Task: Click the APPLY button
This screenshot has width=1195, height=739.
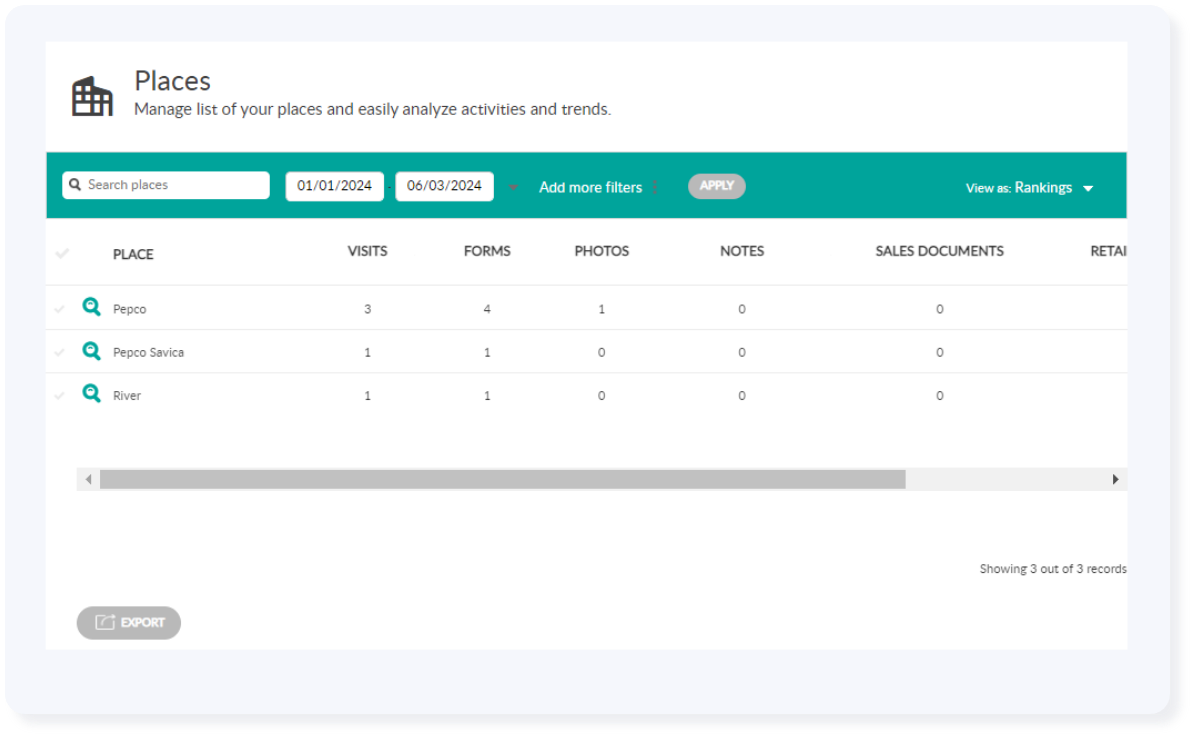Action: [x=716, y=186]
